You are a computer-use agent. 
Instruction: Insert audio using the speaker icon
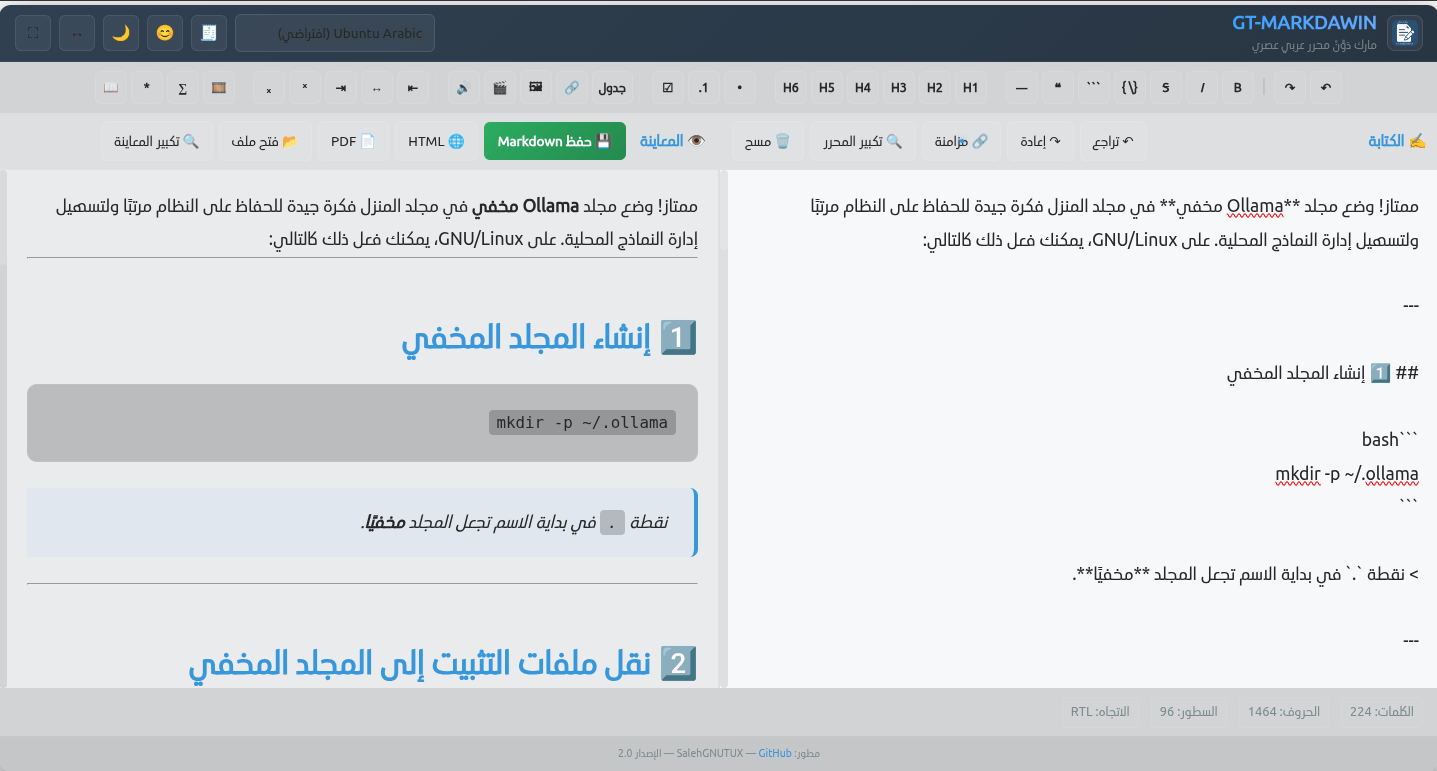[x=463, y=88]
